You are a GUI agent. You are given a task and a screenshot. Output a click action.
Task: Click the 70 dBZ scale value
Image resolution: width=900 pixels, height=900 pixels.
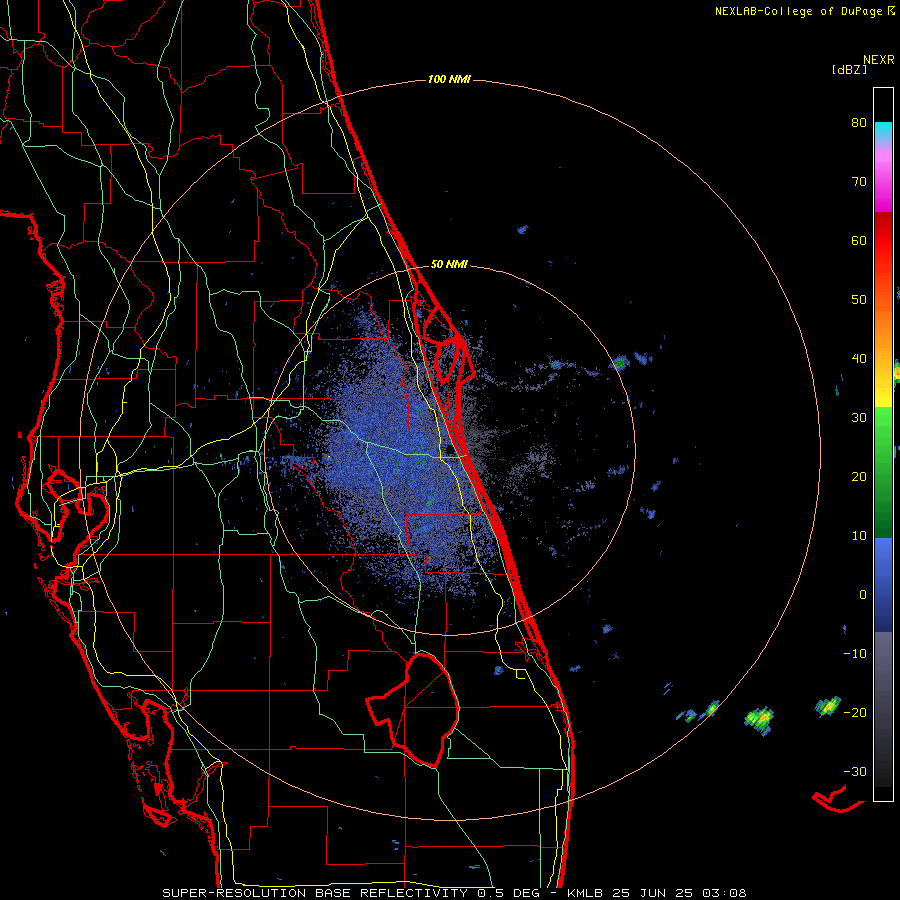tap(859, 182)
